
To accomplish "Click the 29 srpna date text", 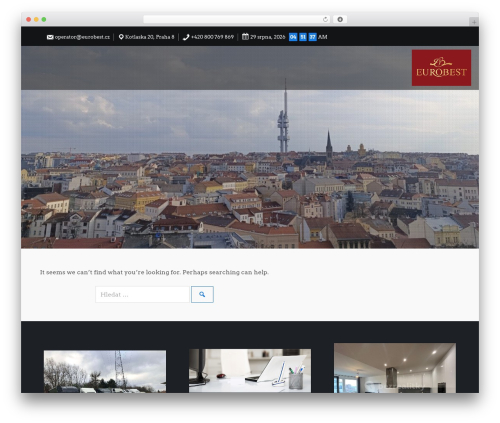I will [x=268, y=37].
